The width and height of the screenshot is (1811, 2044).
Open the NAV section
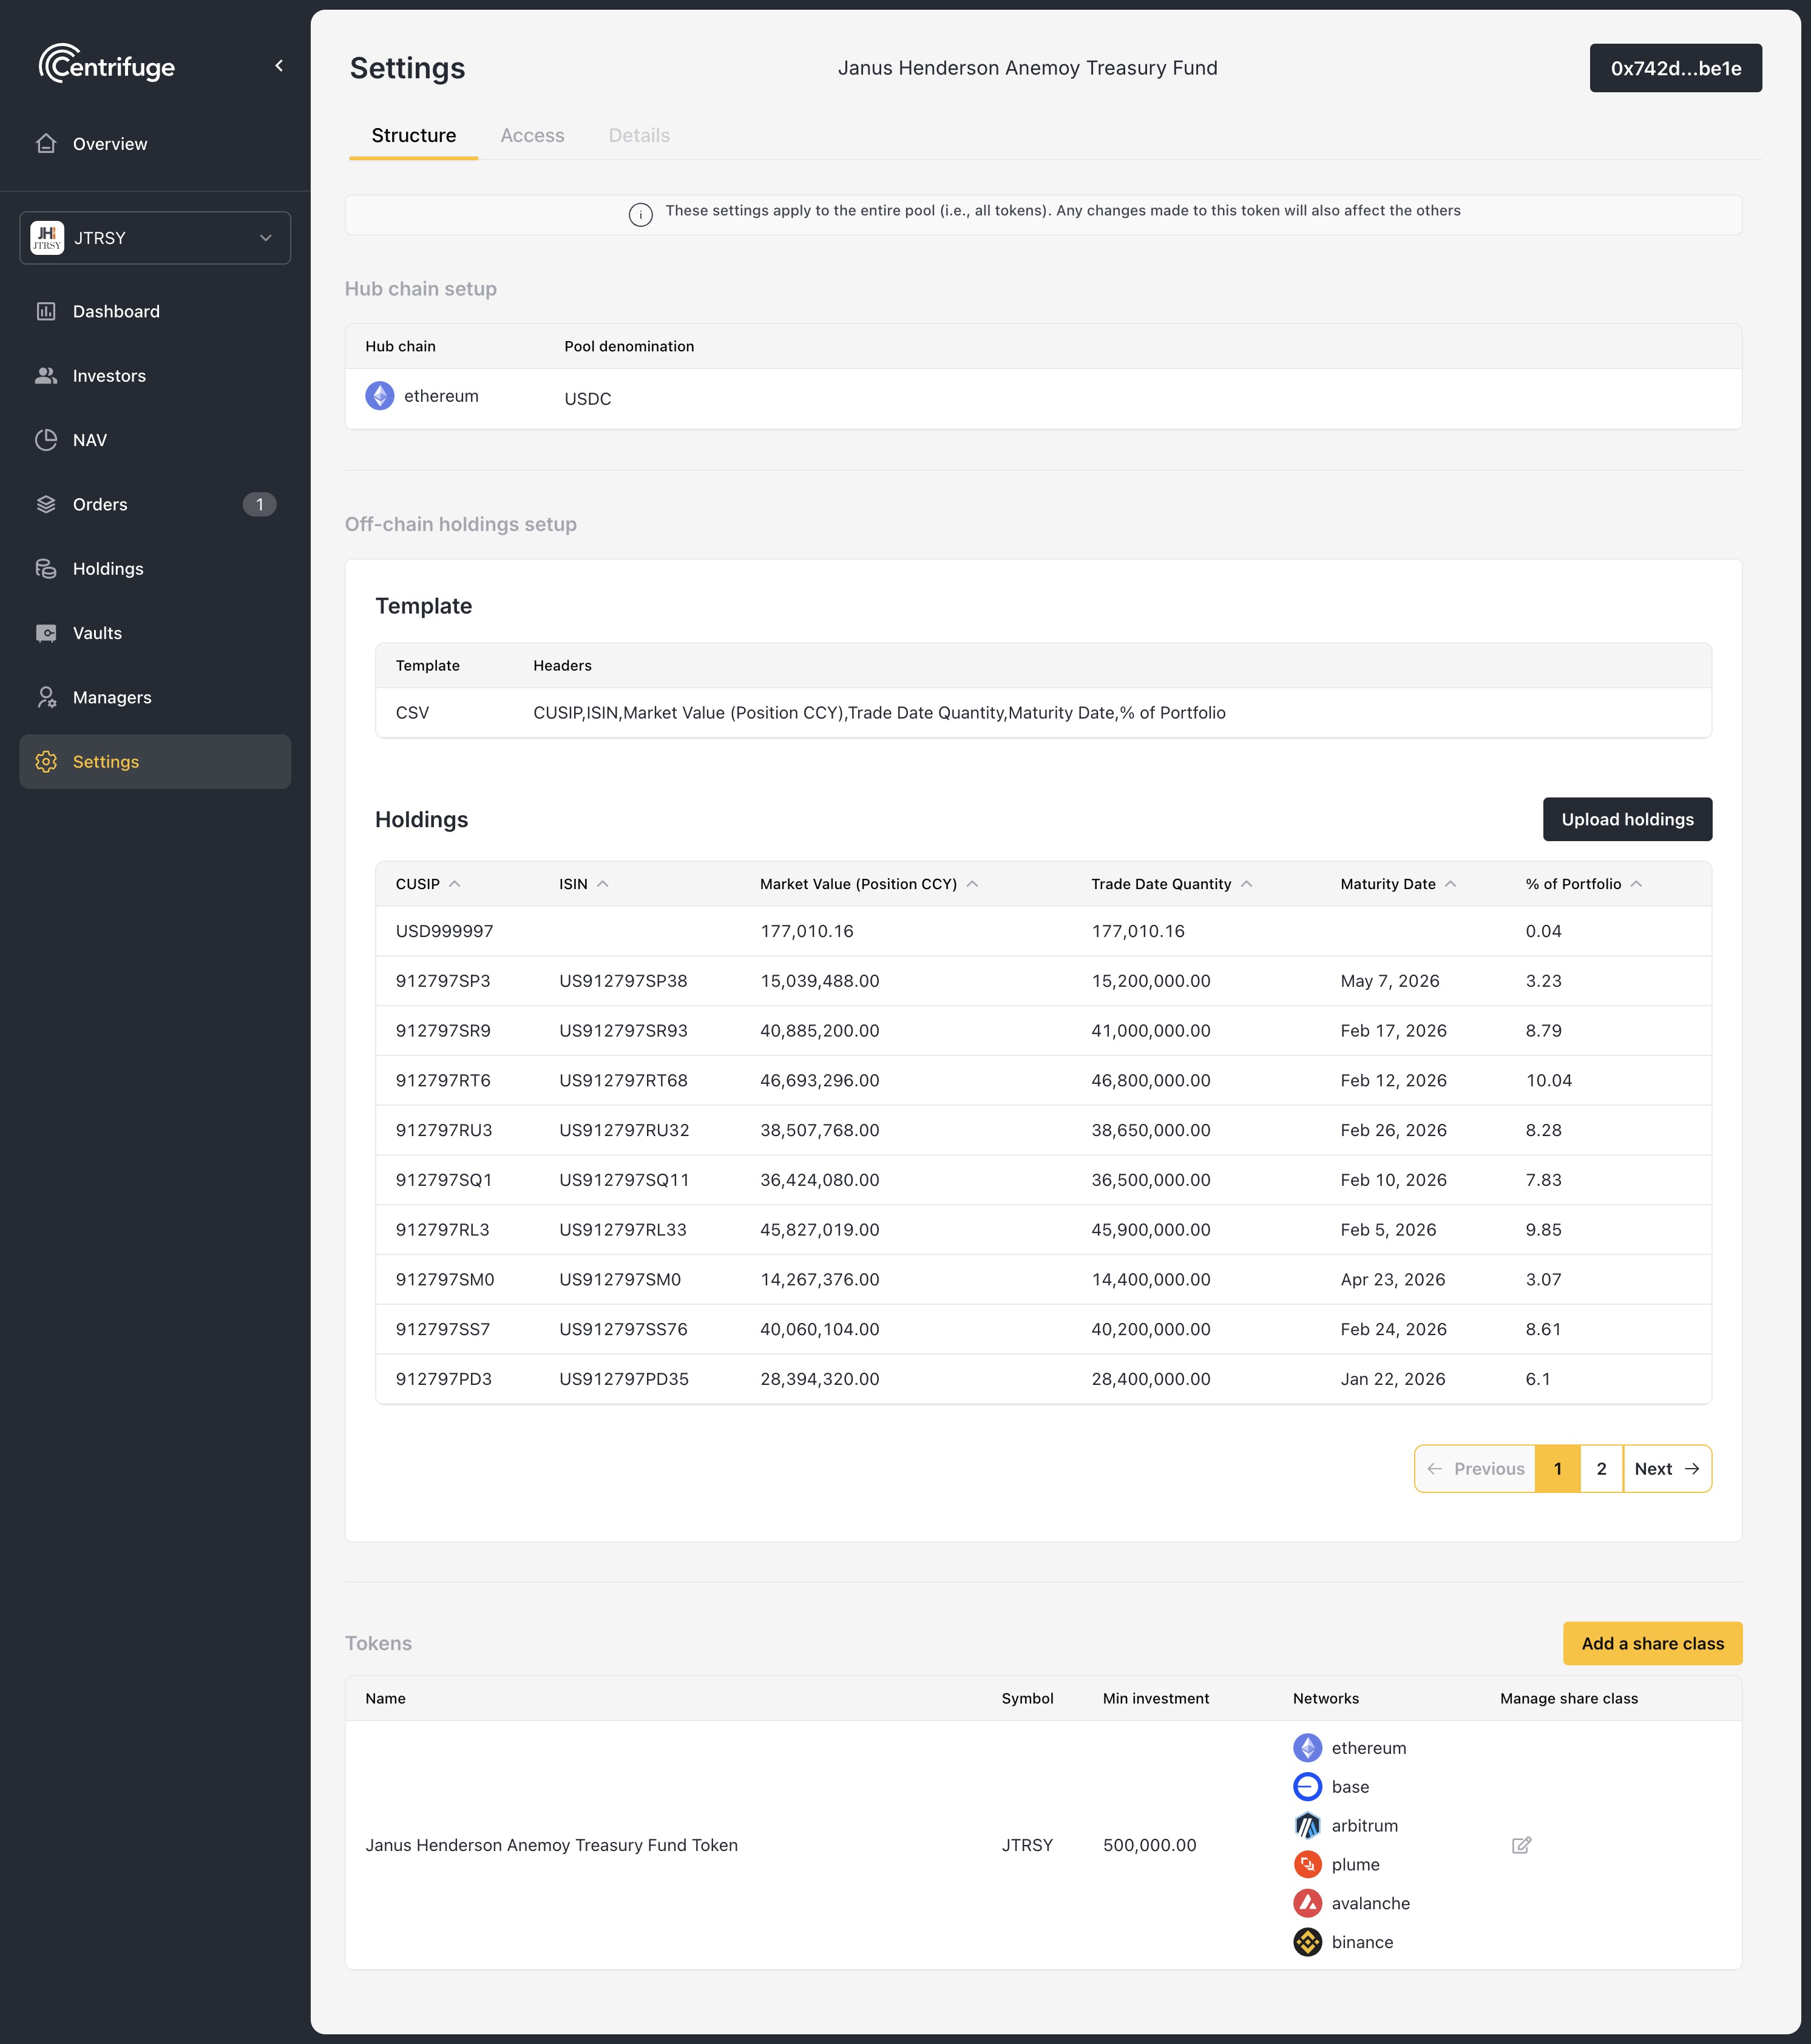tap(89, 440)
